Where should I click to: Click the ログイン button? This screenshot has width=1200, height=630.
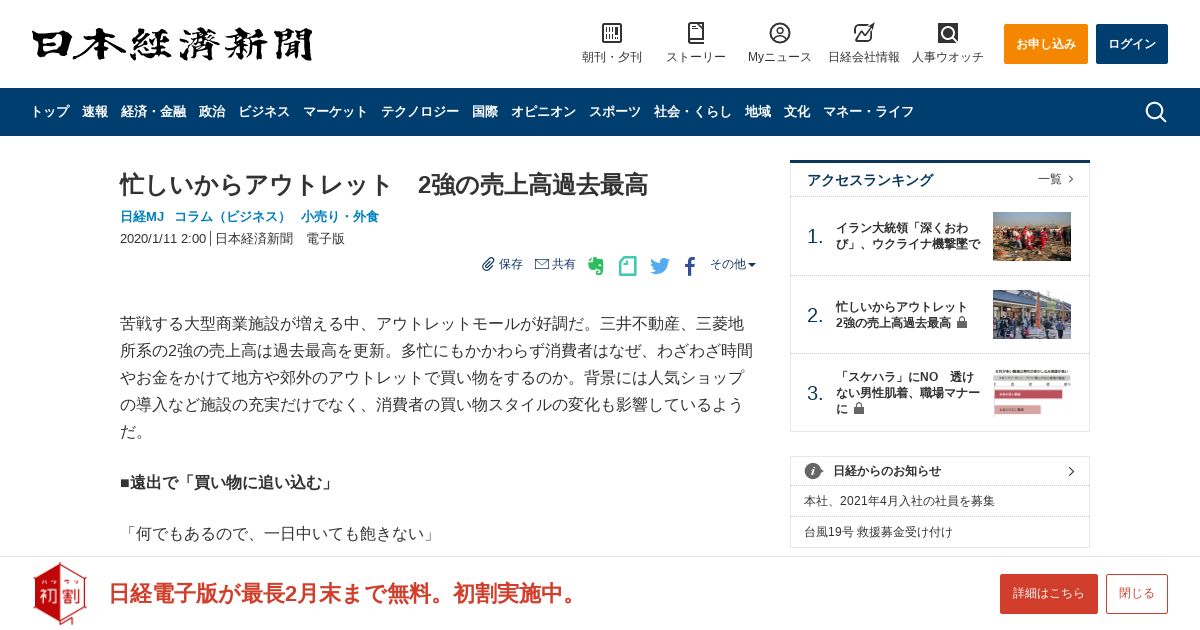[x=1132, y=44]
